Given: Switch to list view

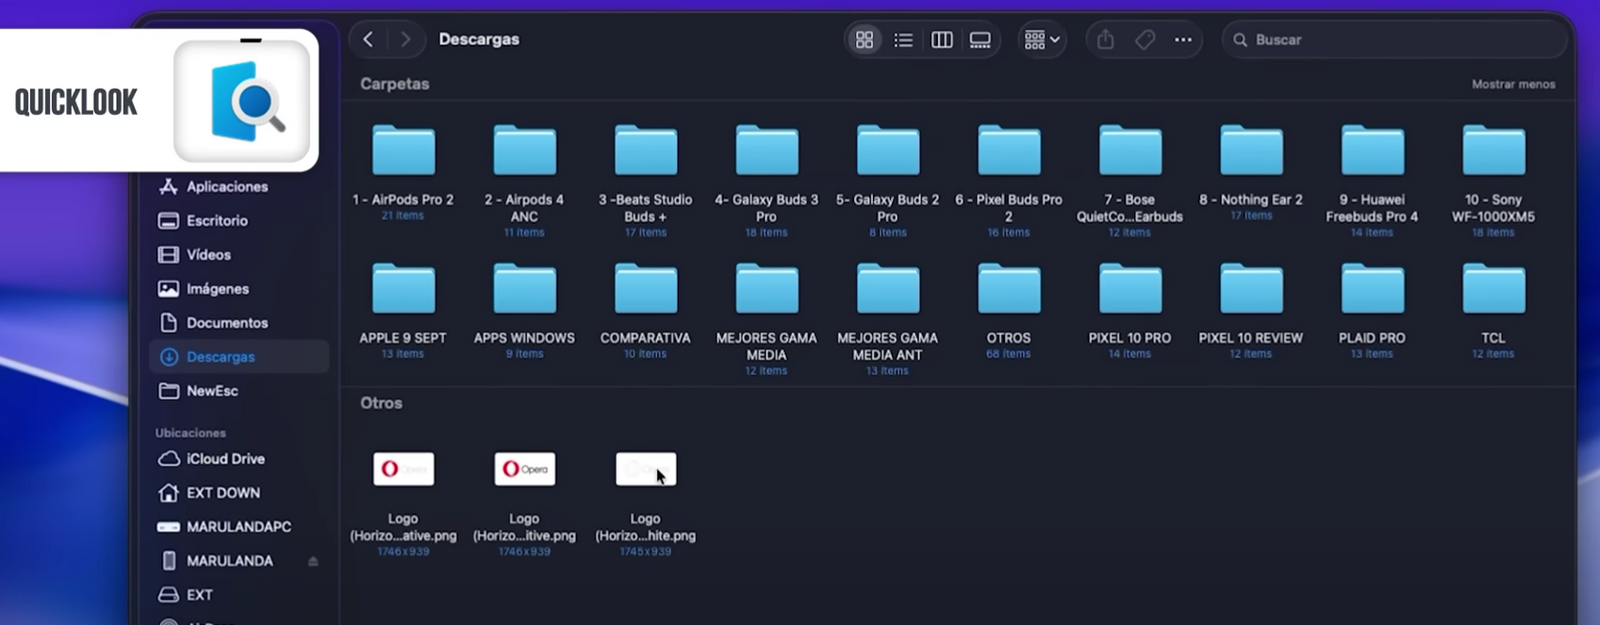Looking at the screenshot, I should click(x=903, y=40).
